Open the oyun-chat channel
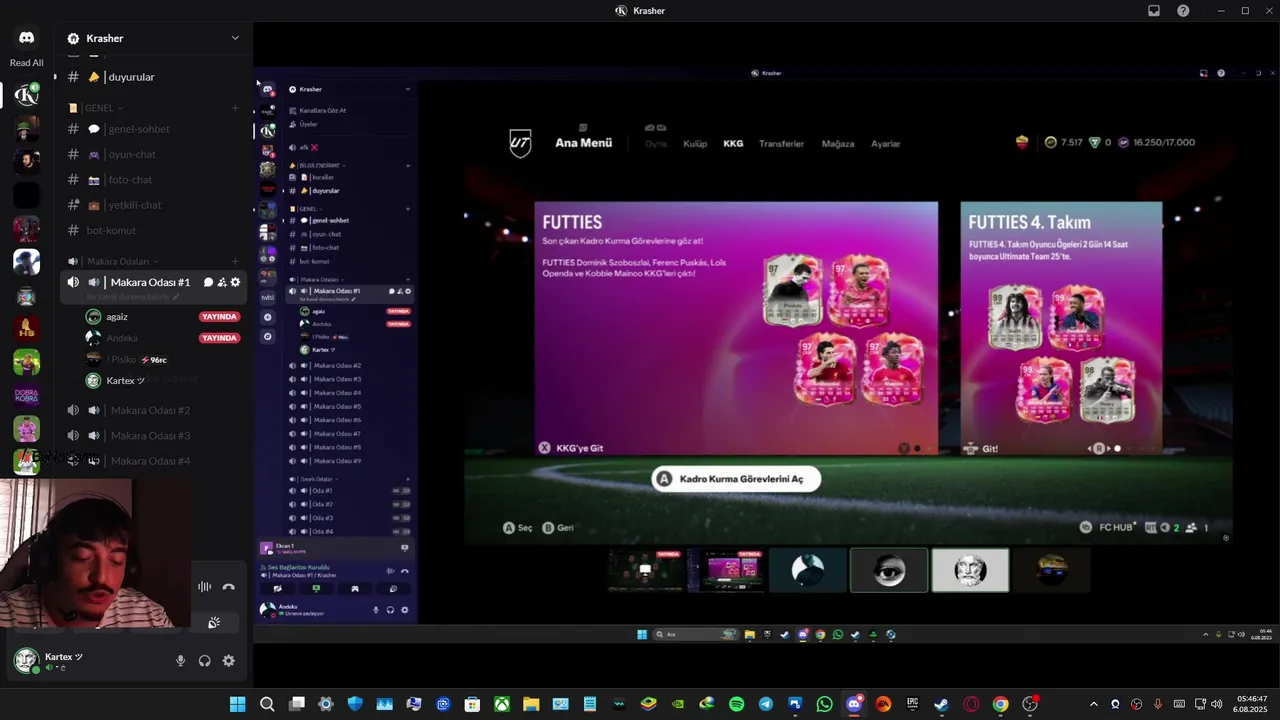1280x720 pixels. (154, 155)
